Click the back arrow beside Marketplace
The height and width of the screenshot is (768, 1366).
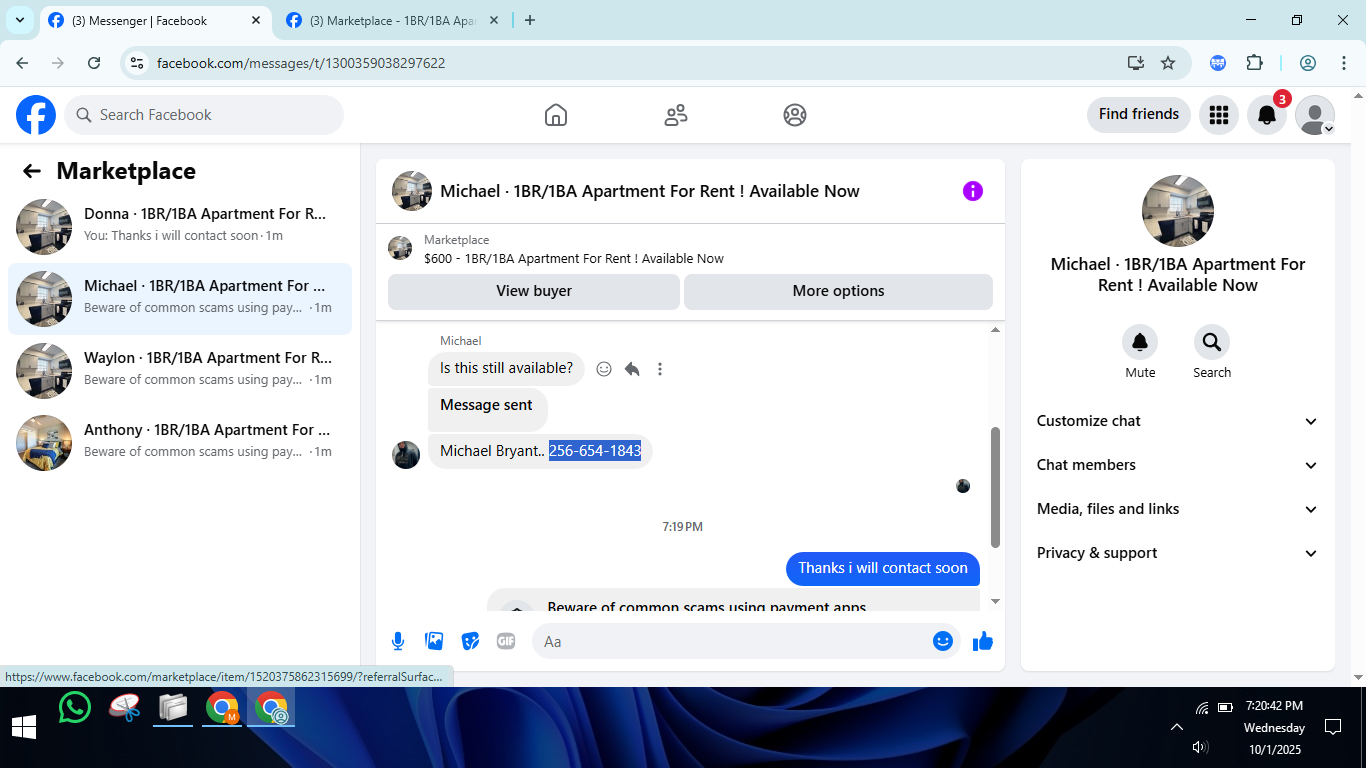click(x=32, y=171)
